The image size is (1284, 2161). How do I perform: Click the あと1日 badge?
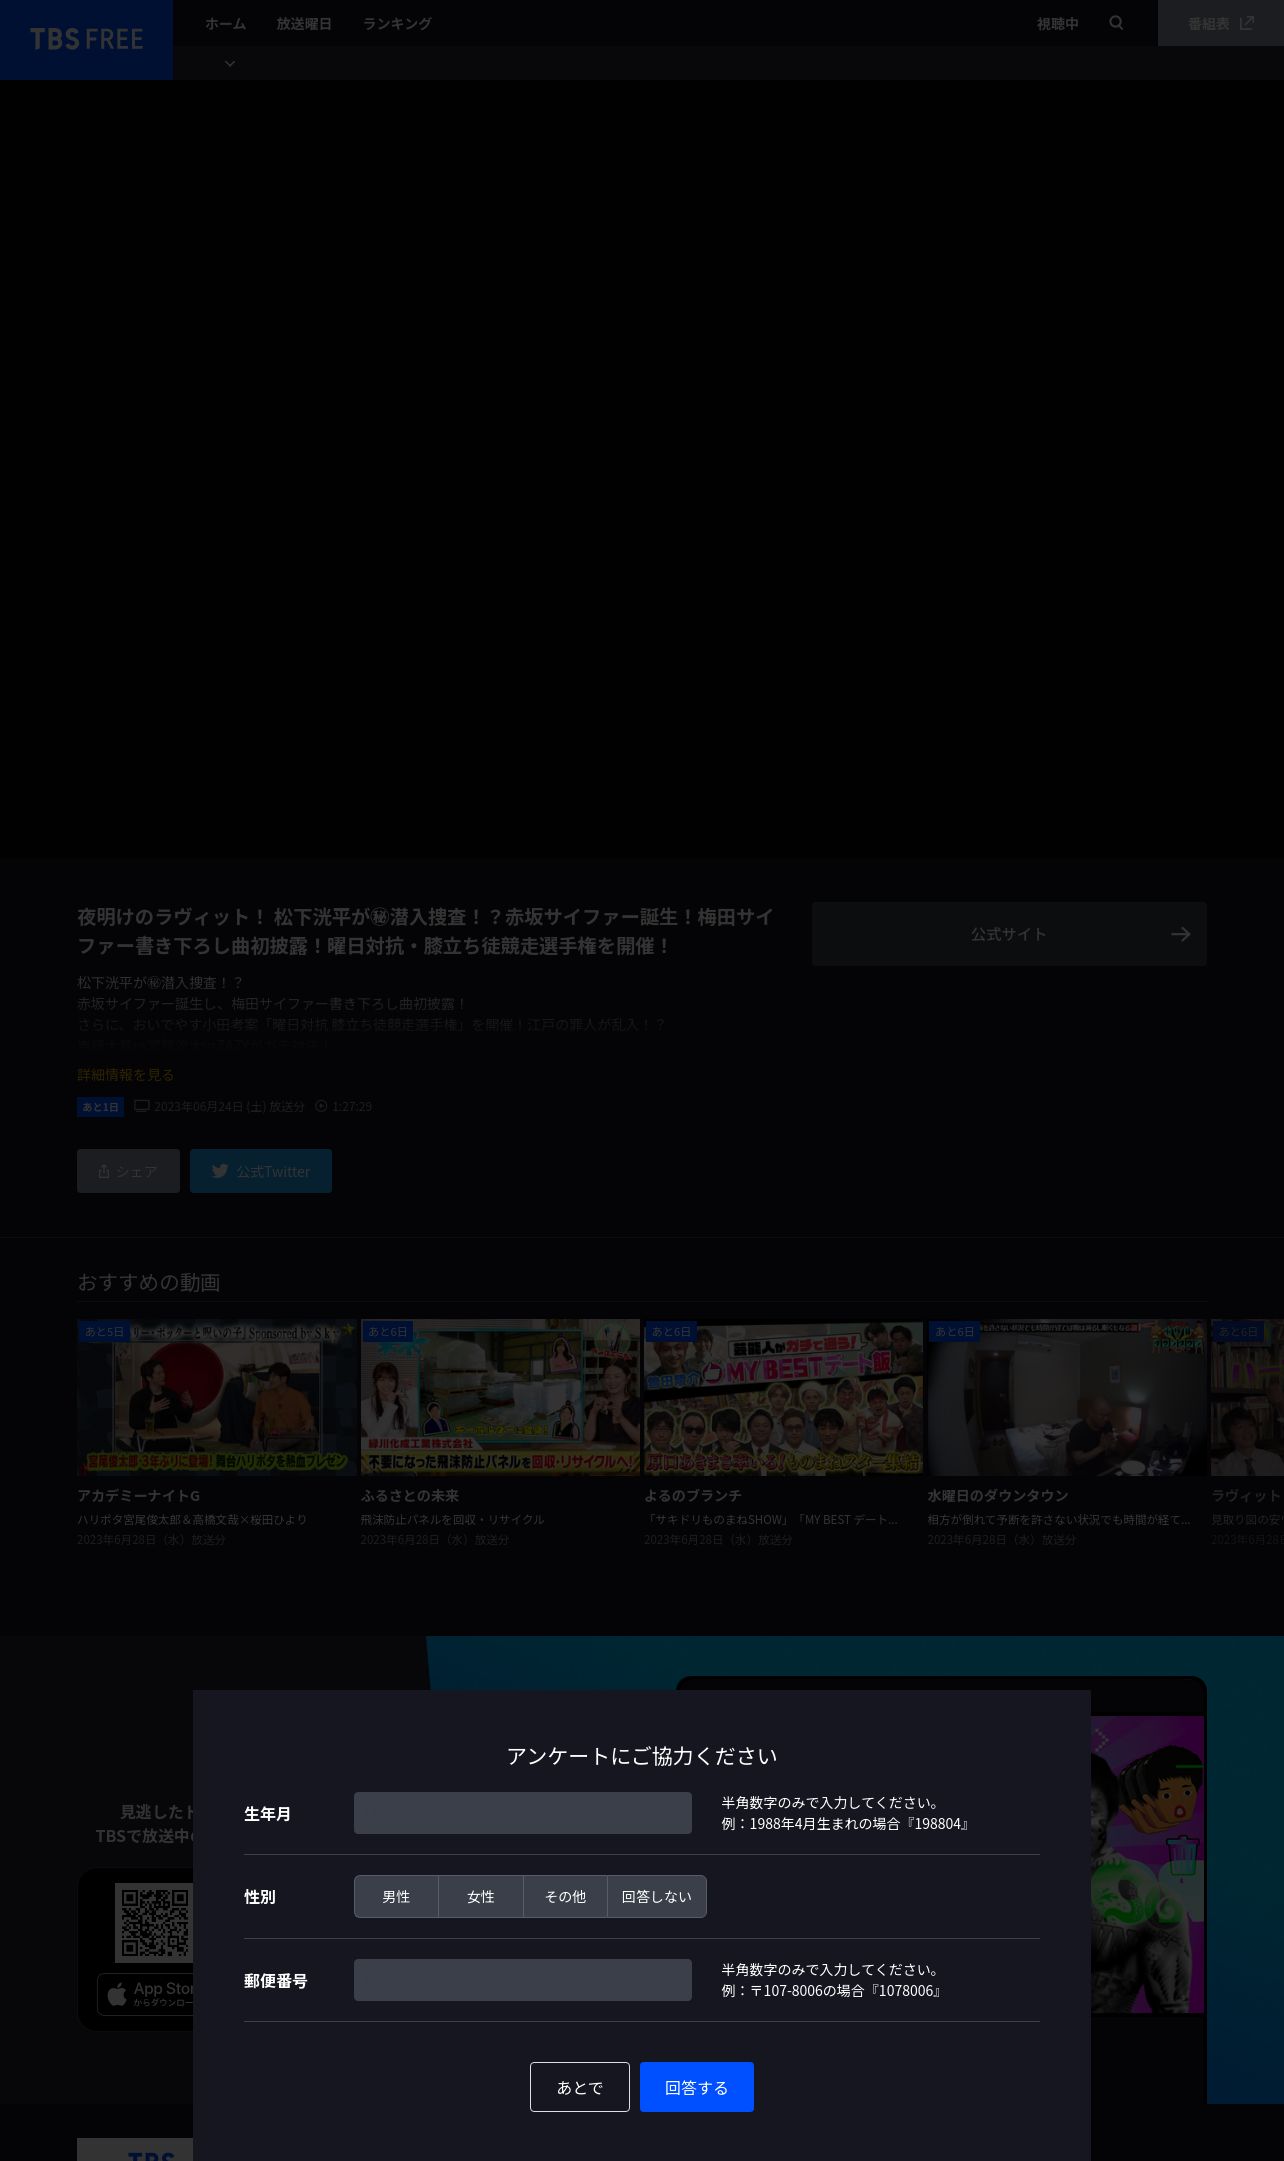click(101, 1107)
